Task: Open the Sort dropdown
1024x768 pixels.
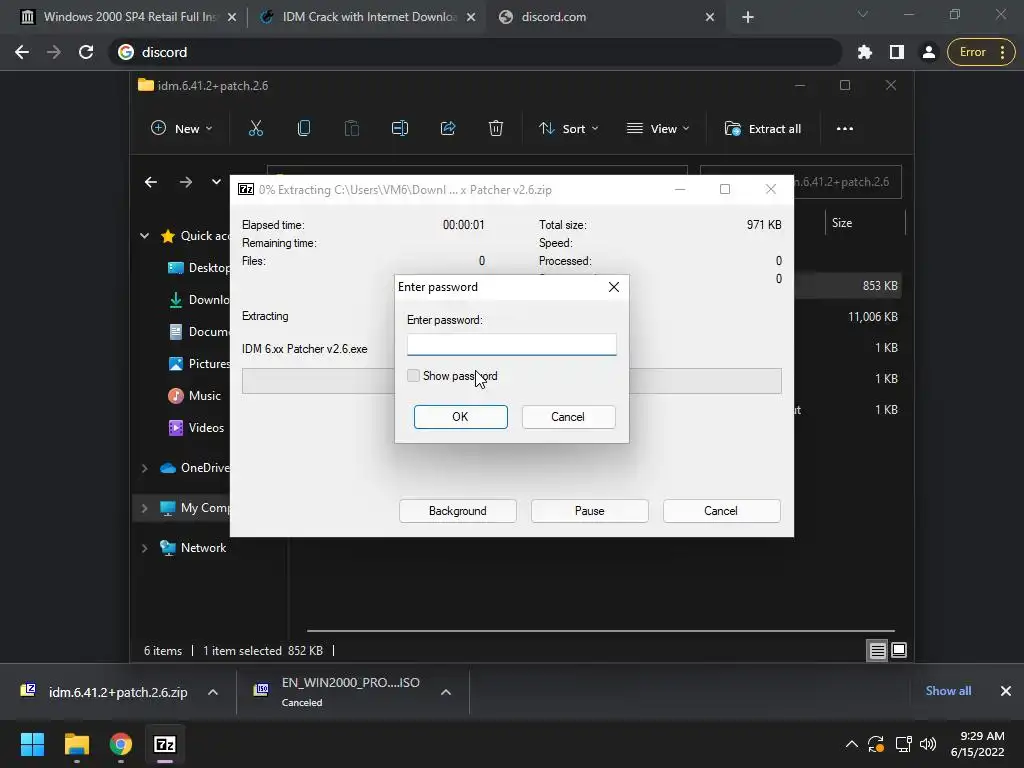Action: coord(568,129)
